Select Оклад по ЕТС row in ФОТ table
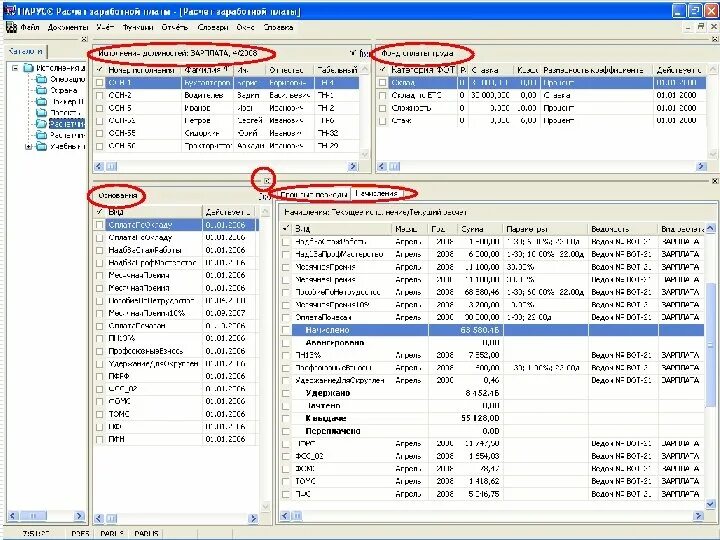The image size is (720, 540). click(541, 96)
